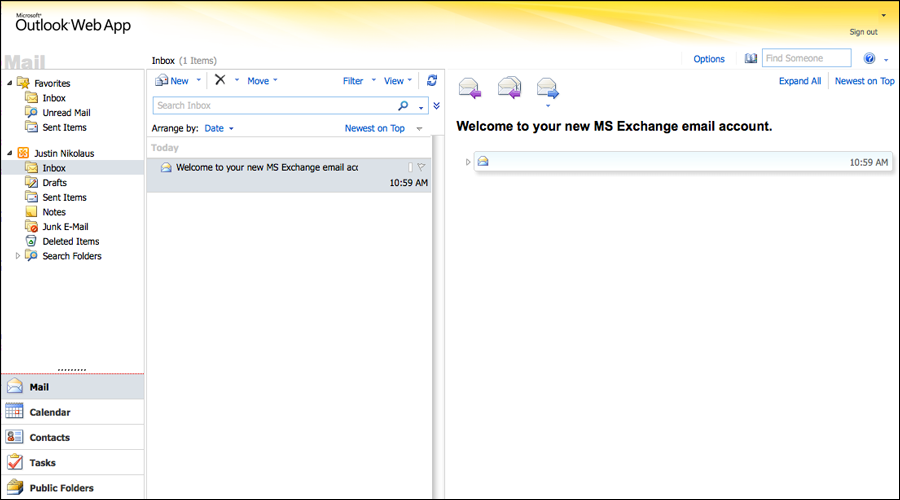Open the New dropdown arrow

tap(199, 80)
